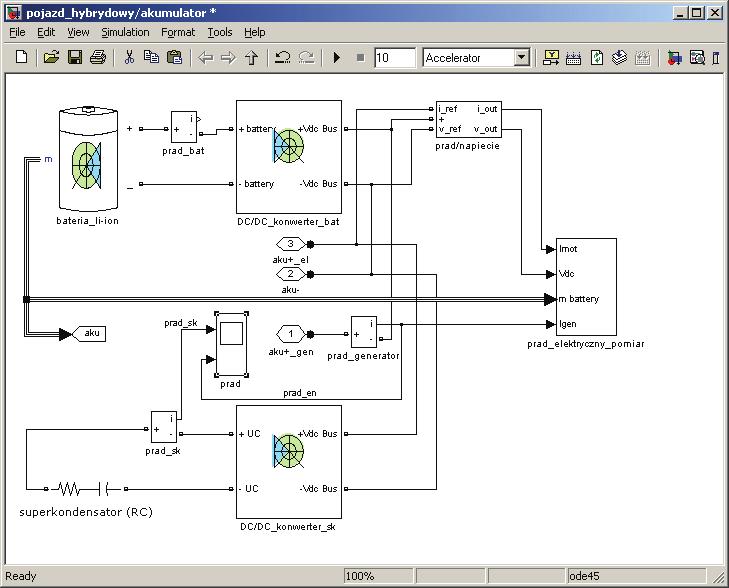Click the superkondensator (RC) label
Viewport: 729px width, 588px height.
click(86, 512)
